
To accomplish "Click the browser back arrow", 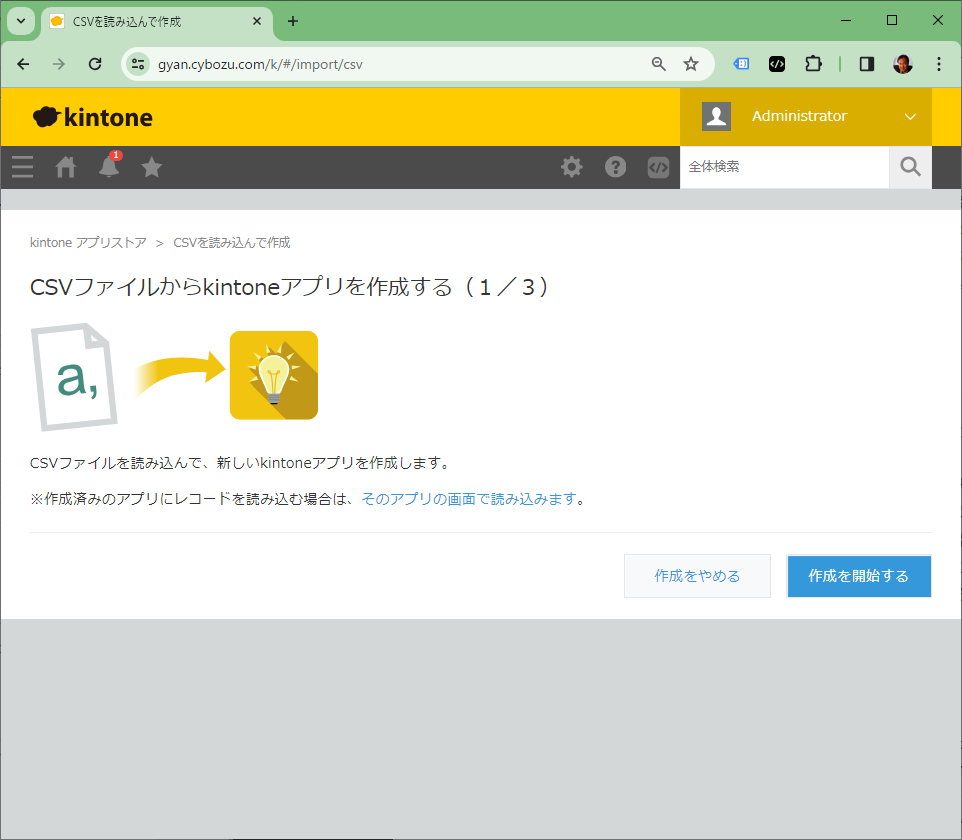I will point(23,64).
